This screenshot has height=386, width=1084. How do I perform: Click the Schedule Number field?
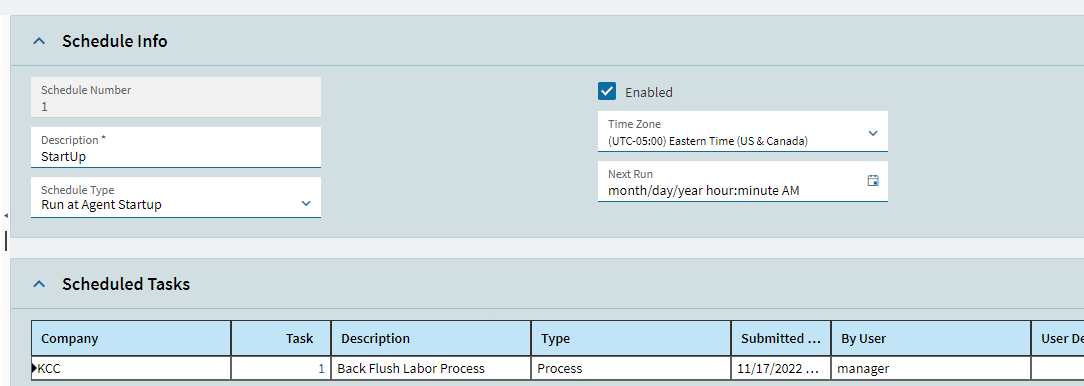click(x=176, y=98)
